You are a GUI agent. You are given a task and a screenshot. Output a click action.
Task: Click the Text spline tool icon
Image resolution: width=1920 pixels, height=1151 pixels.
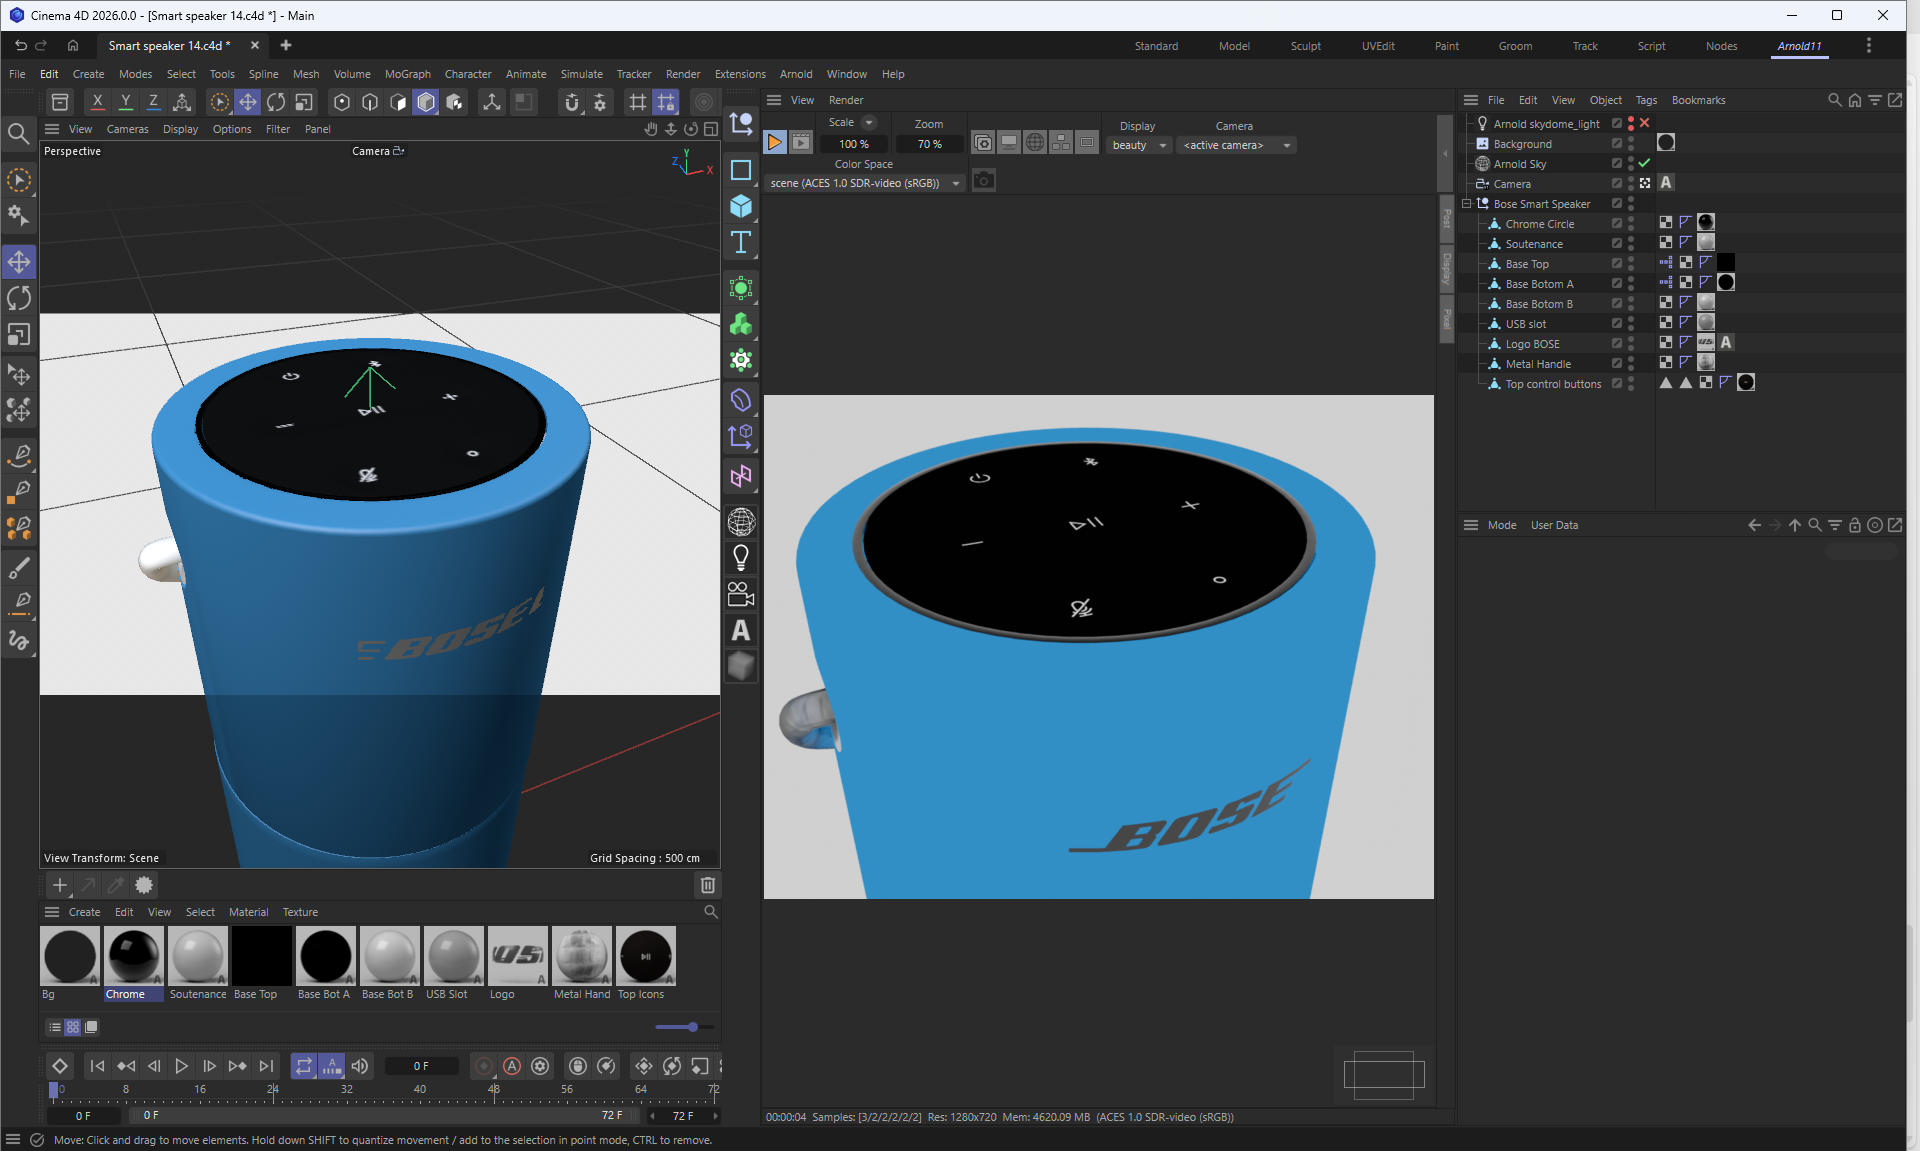click(x=741, y=242)
